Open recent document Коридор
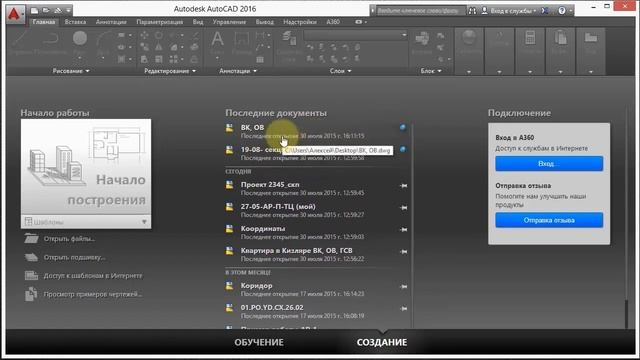The image size is (640, 360). [256, 285]
